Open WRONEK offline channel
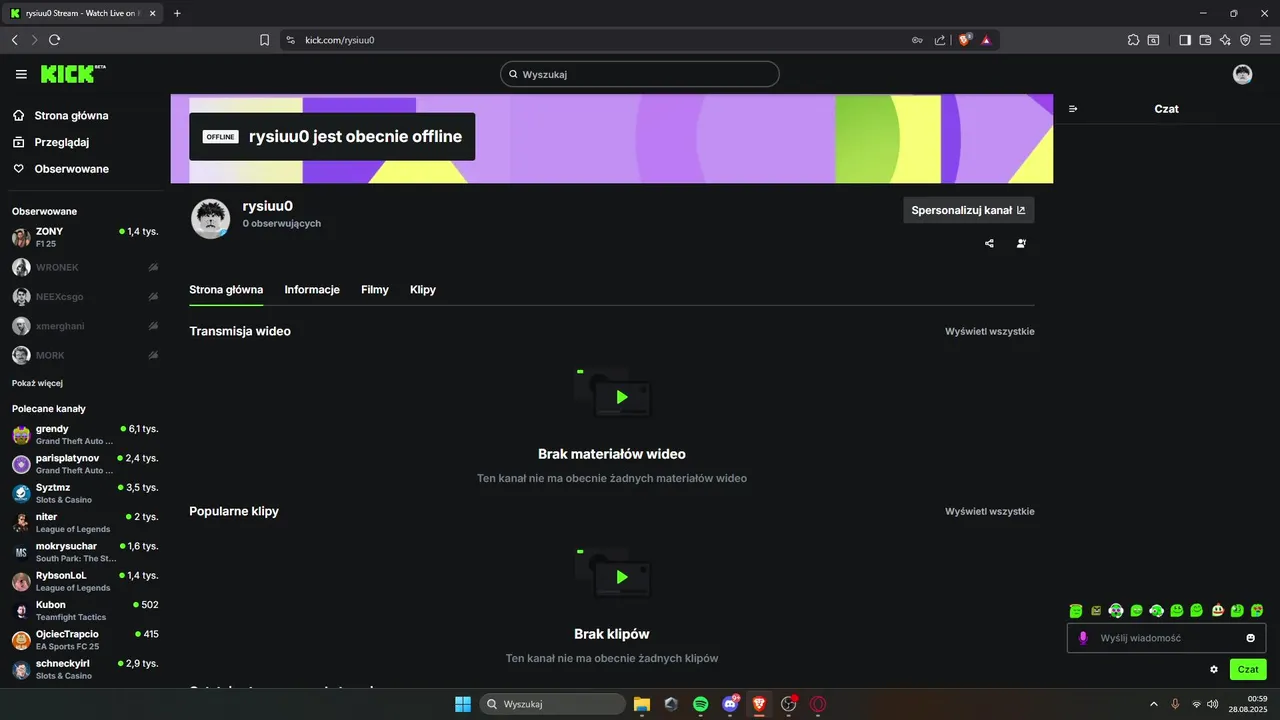The width and height of the screenshot is (1280, 720). (85, 267)
